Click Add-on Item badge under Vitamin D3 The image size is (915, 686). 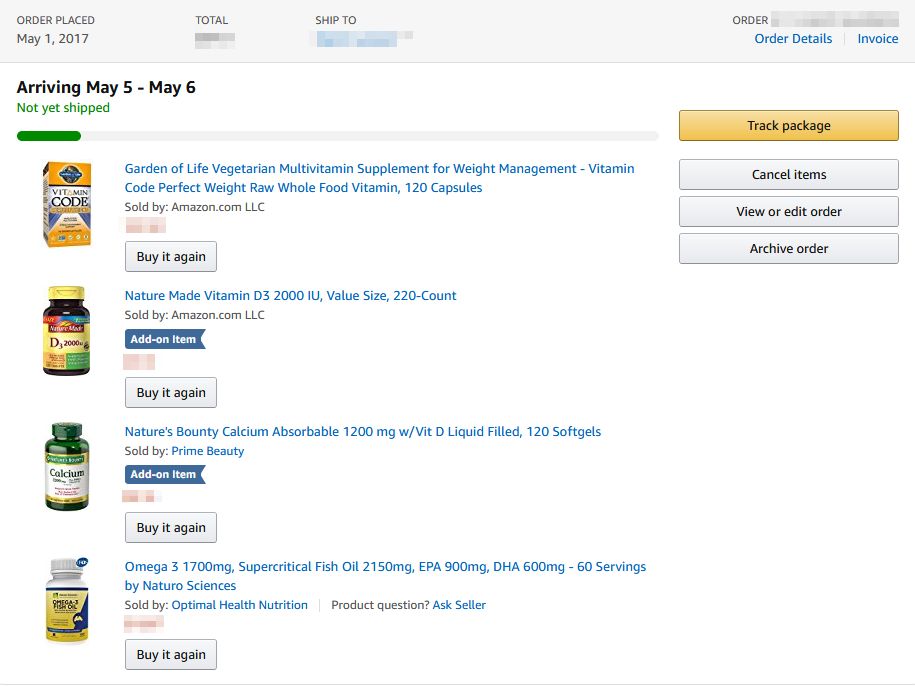(165, 339)
